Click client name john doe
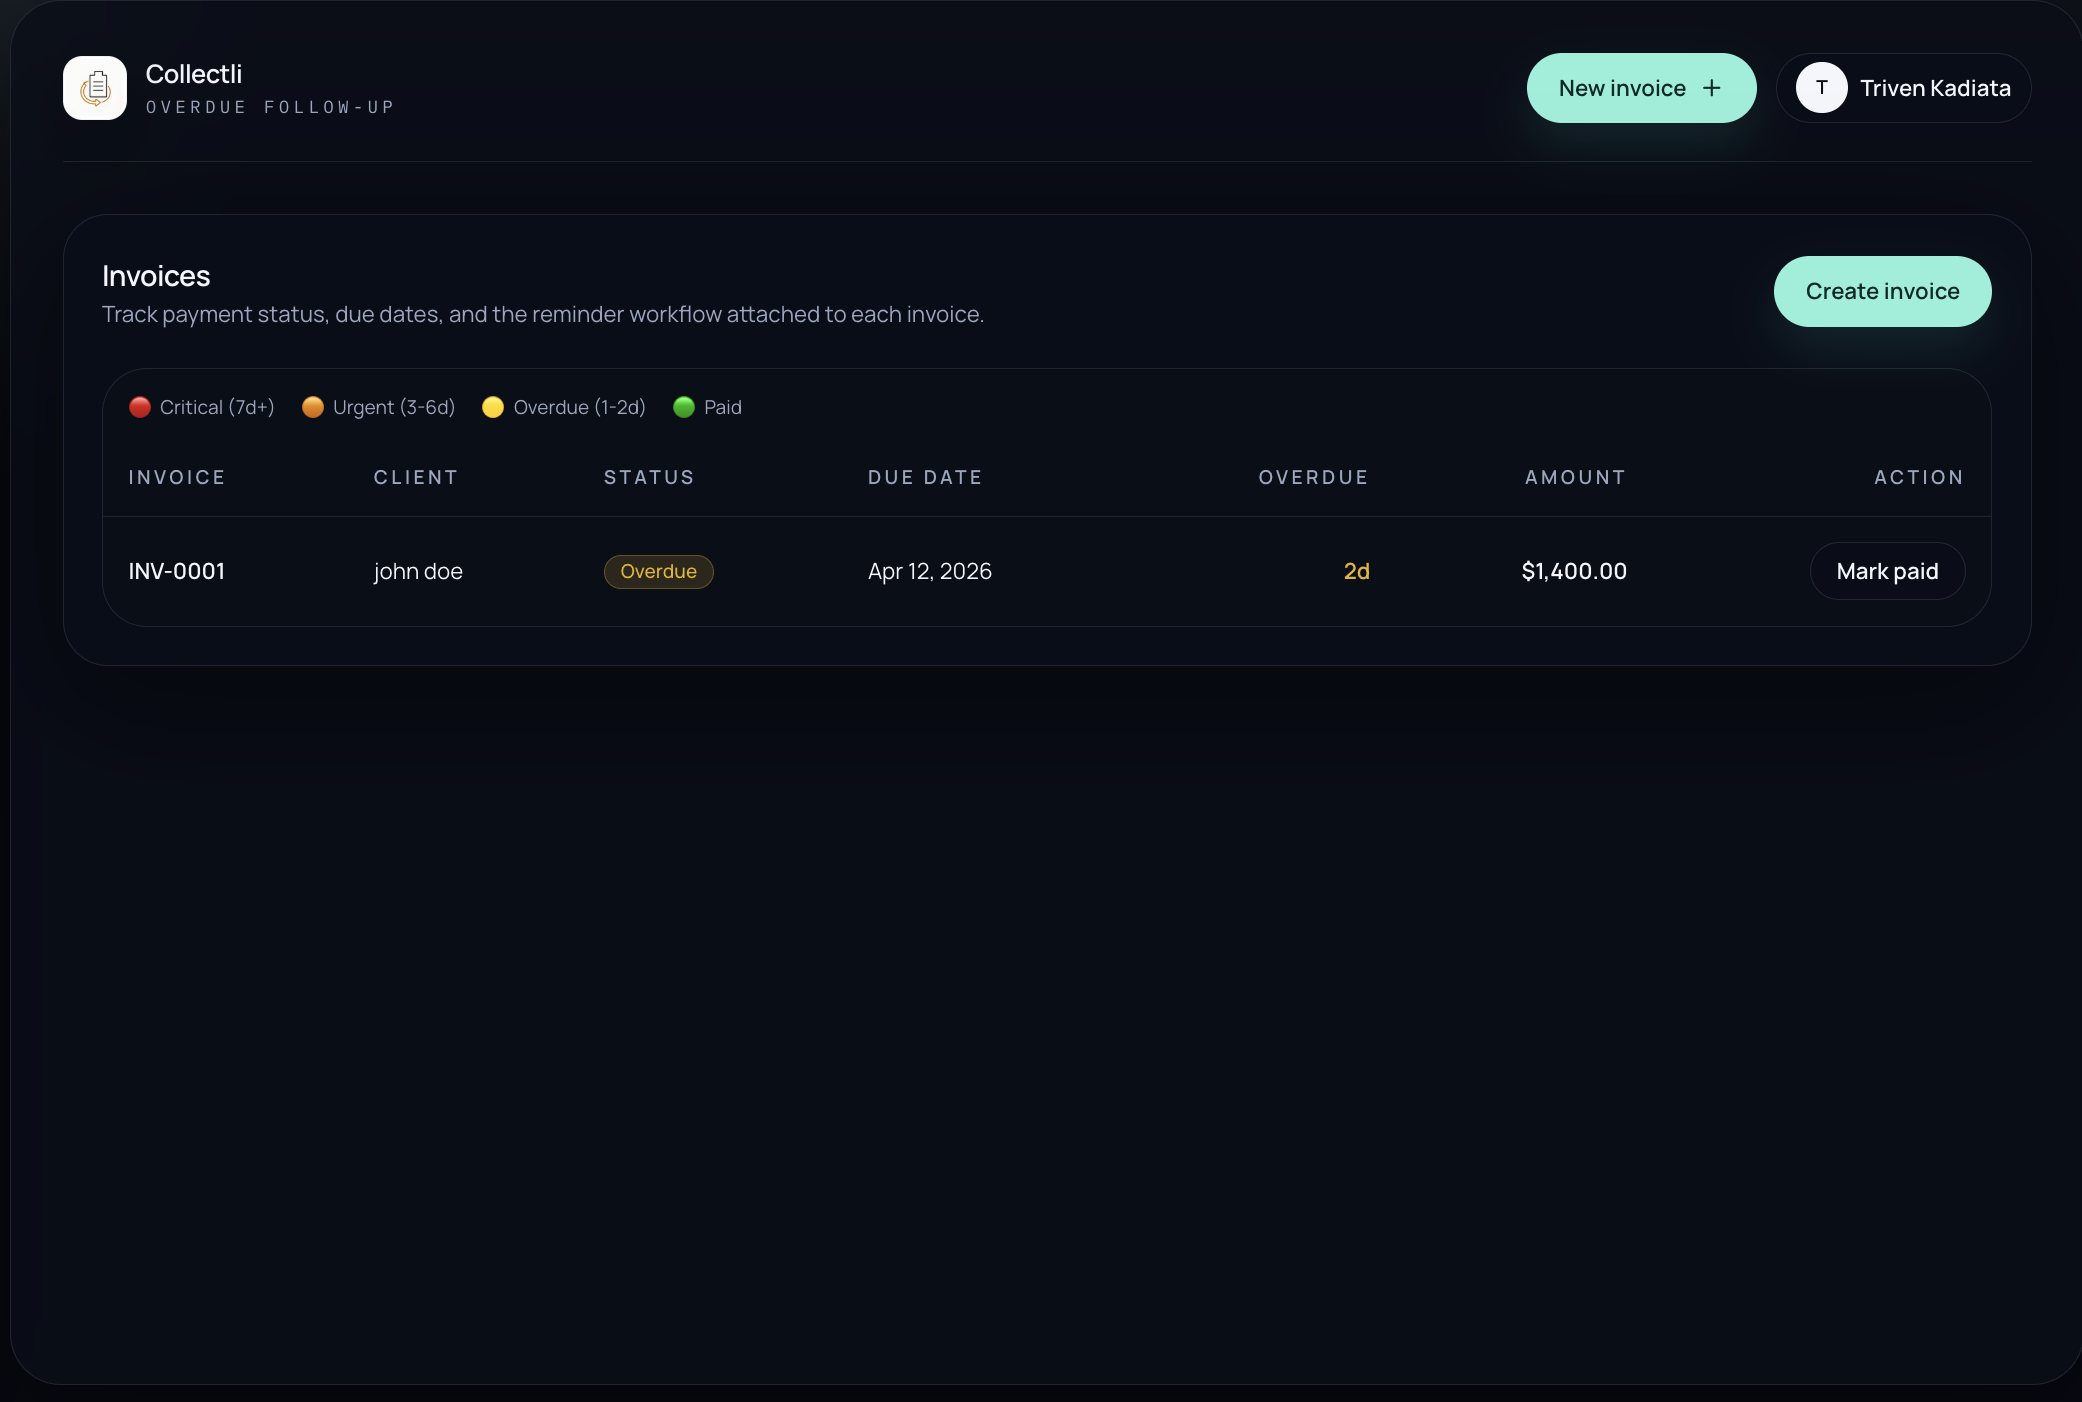Viewport: 2082px width, 1402px height. [x=418, y=571]
